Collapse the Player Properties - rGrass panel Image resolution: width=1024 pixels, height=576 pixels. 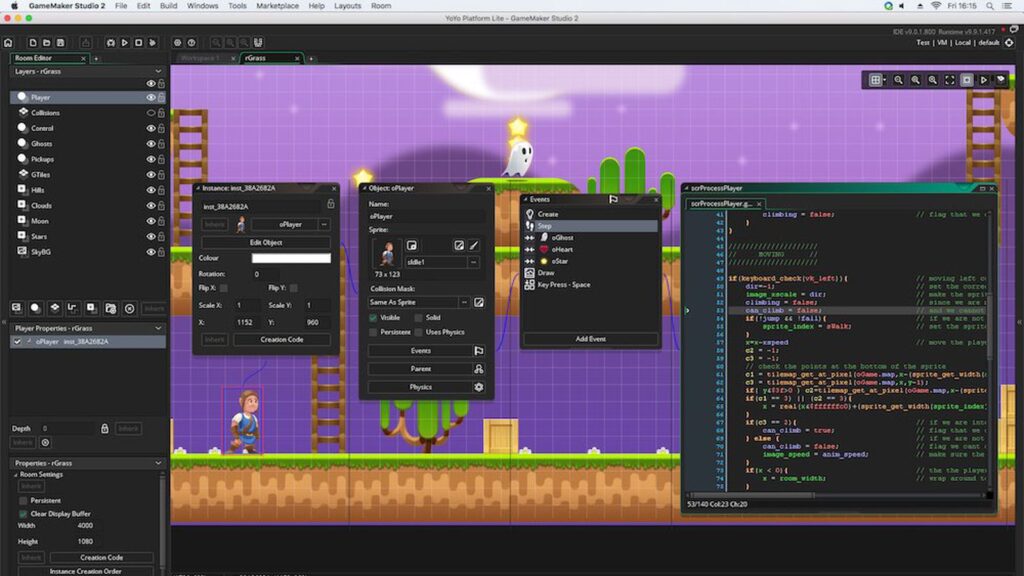tap(158, 328)
